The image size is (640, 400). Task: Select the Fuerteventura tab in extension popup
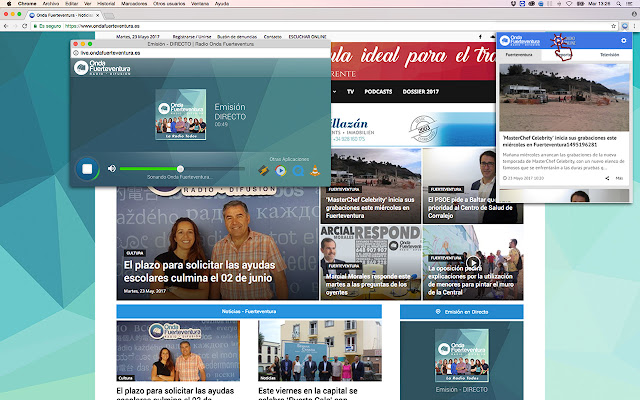click(x=519, y=55)
